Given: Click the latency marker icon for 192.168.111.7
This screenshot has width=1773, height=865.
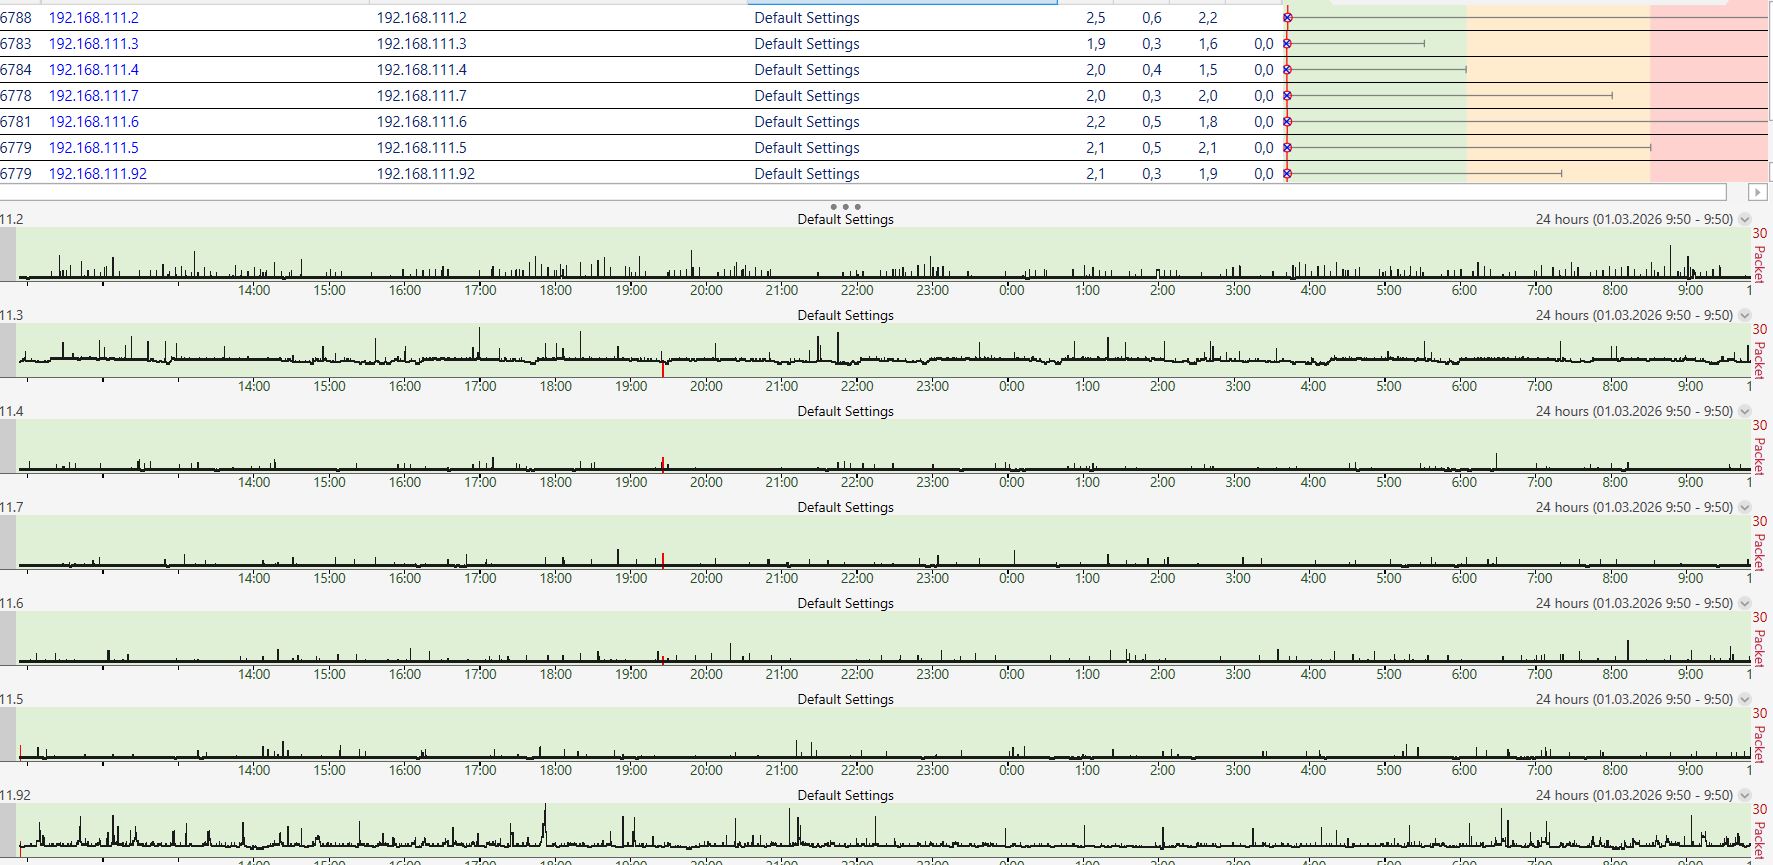Looking at the screenshot, I should (x=1287, y=96).
